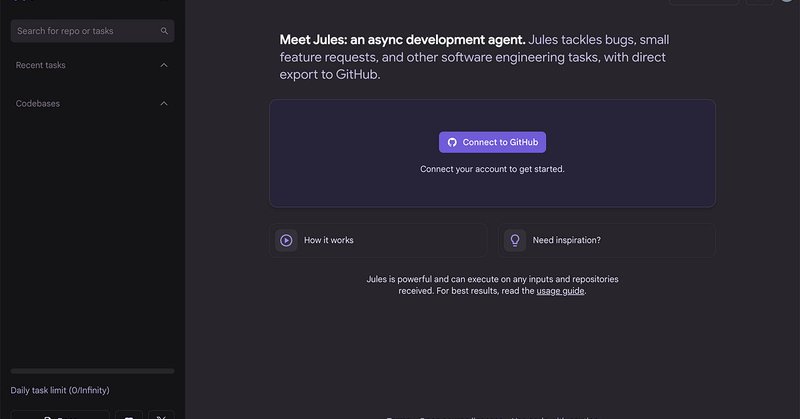Screen dimensions: 800x419
Task: Click 'Connect your account to get started.' text
Action: [x=492, y=169]
